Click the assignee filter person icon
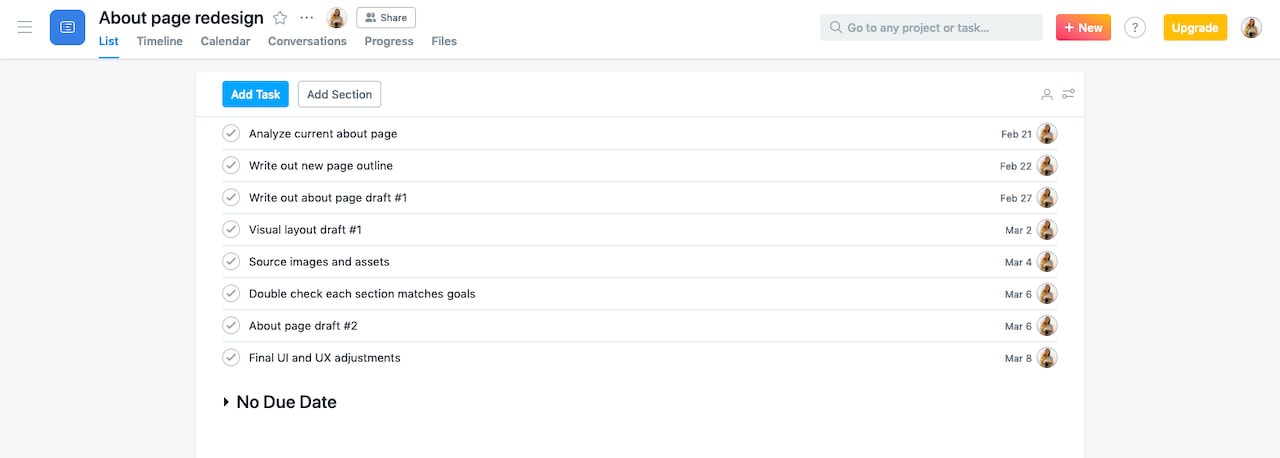The width and height of the screenshot is (1280, 458). 1046,95
